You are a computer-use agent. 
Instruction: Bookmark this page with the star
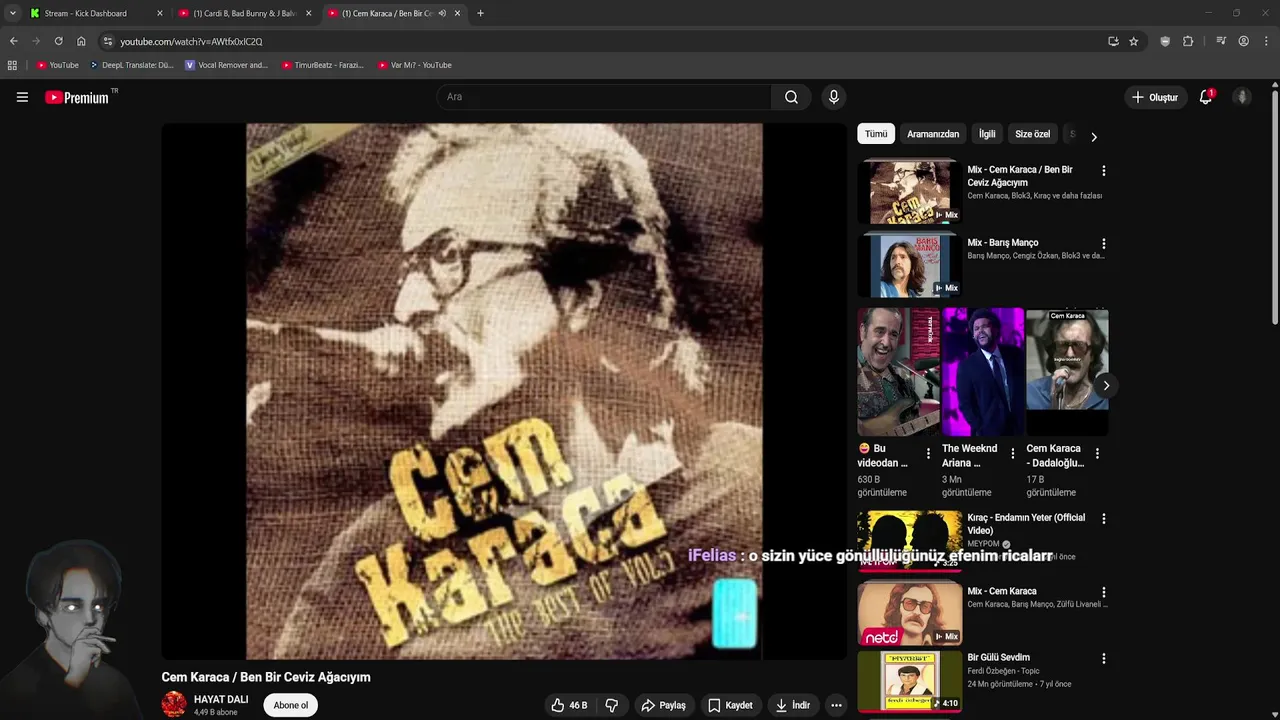[x=1133, y=41]
